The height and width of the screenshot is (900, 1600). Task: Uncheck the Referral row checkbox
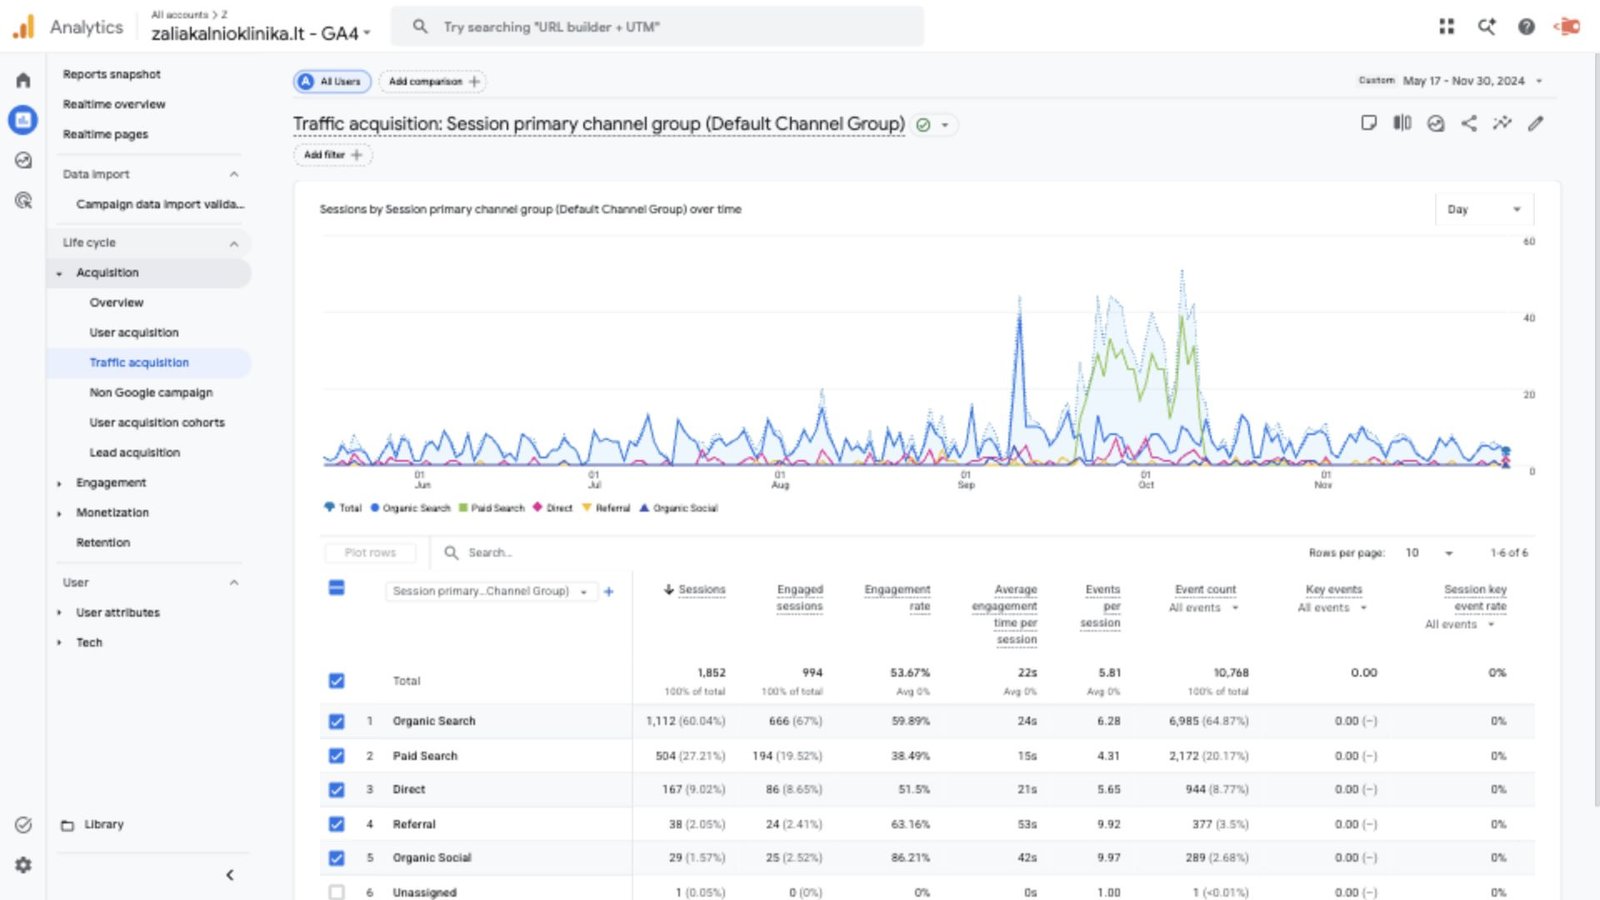337,824
